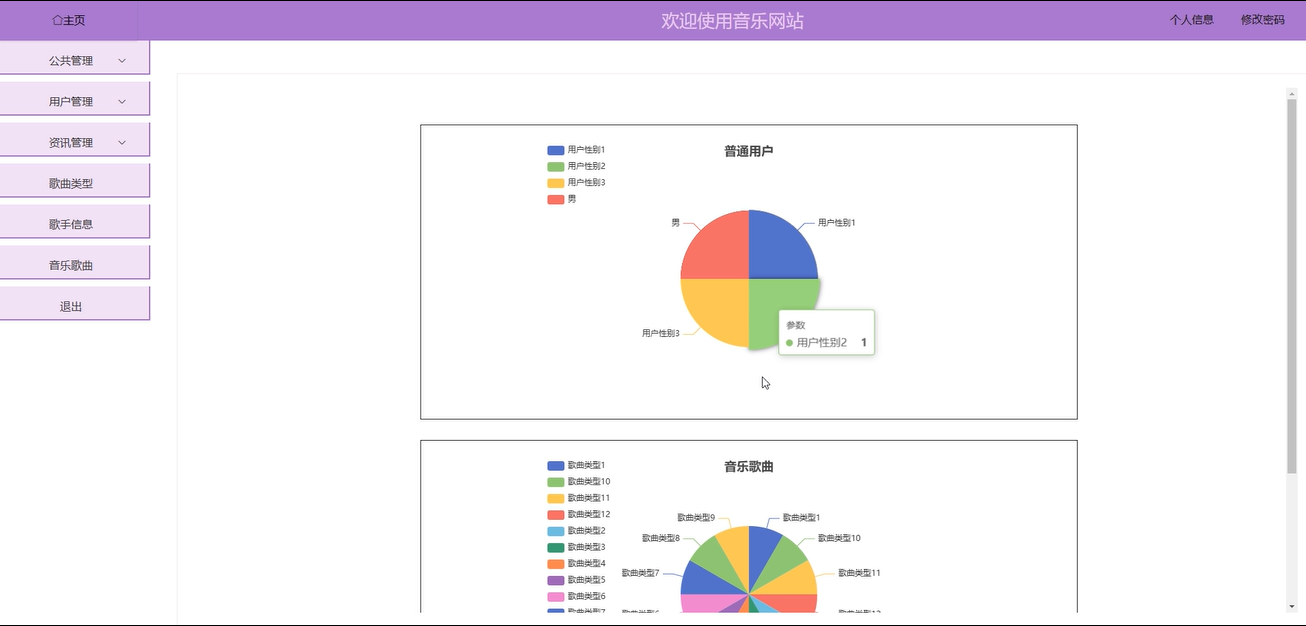This screenshot has height=626, width=1306.
Task: Open 个人信息 in the top bar
Action: coord(1192,19)
